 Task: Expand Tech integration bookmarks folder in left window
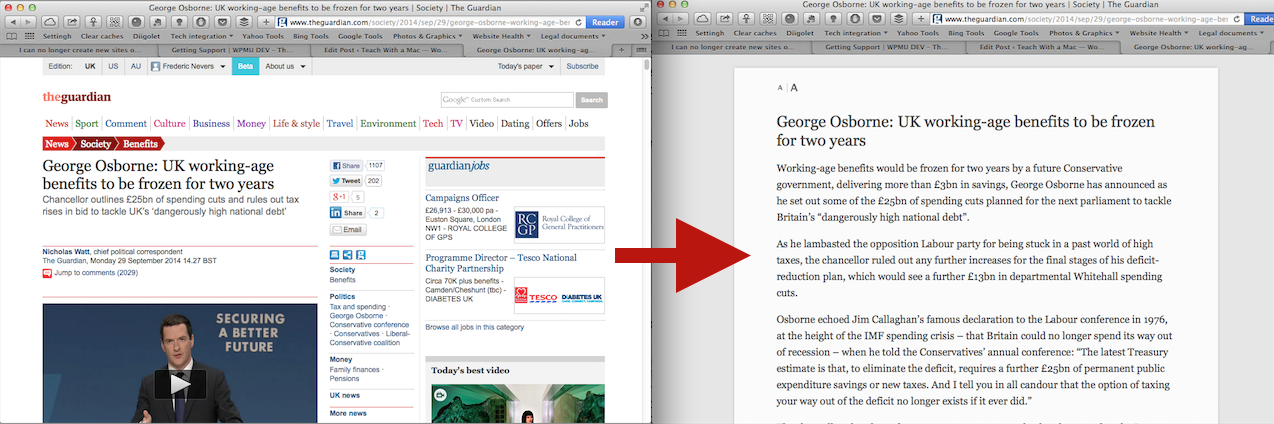click(x=201, y=35)
